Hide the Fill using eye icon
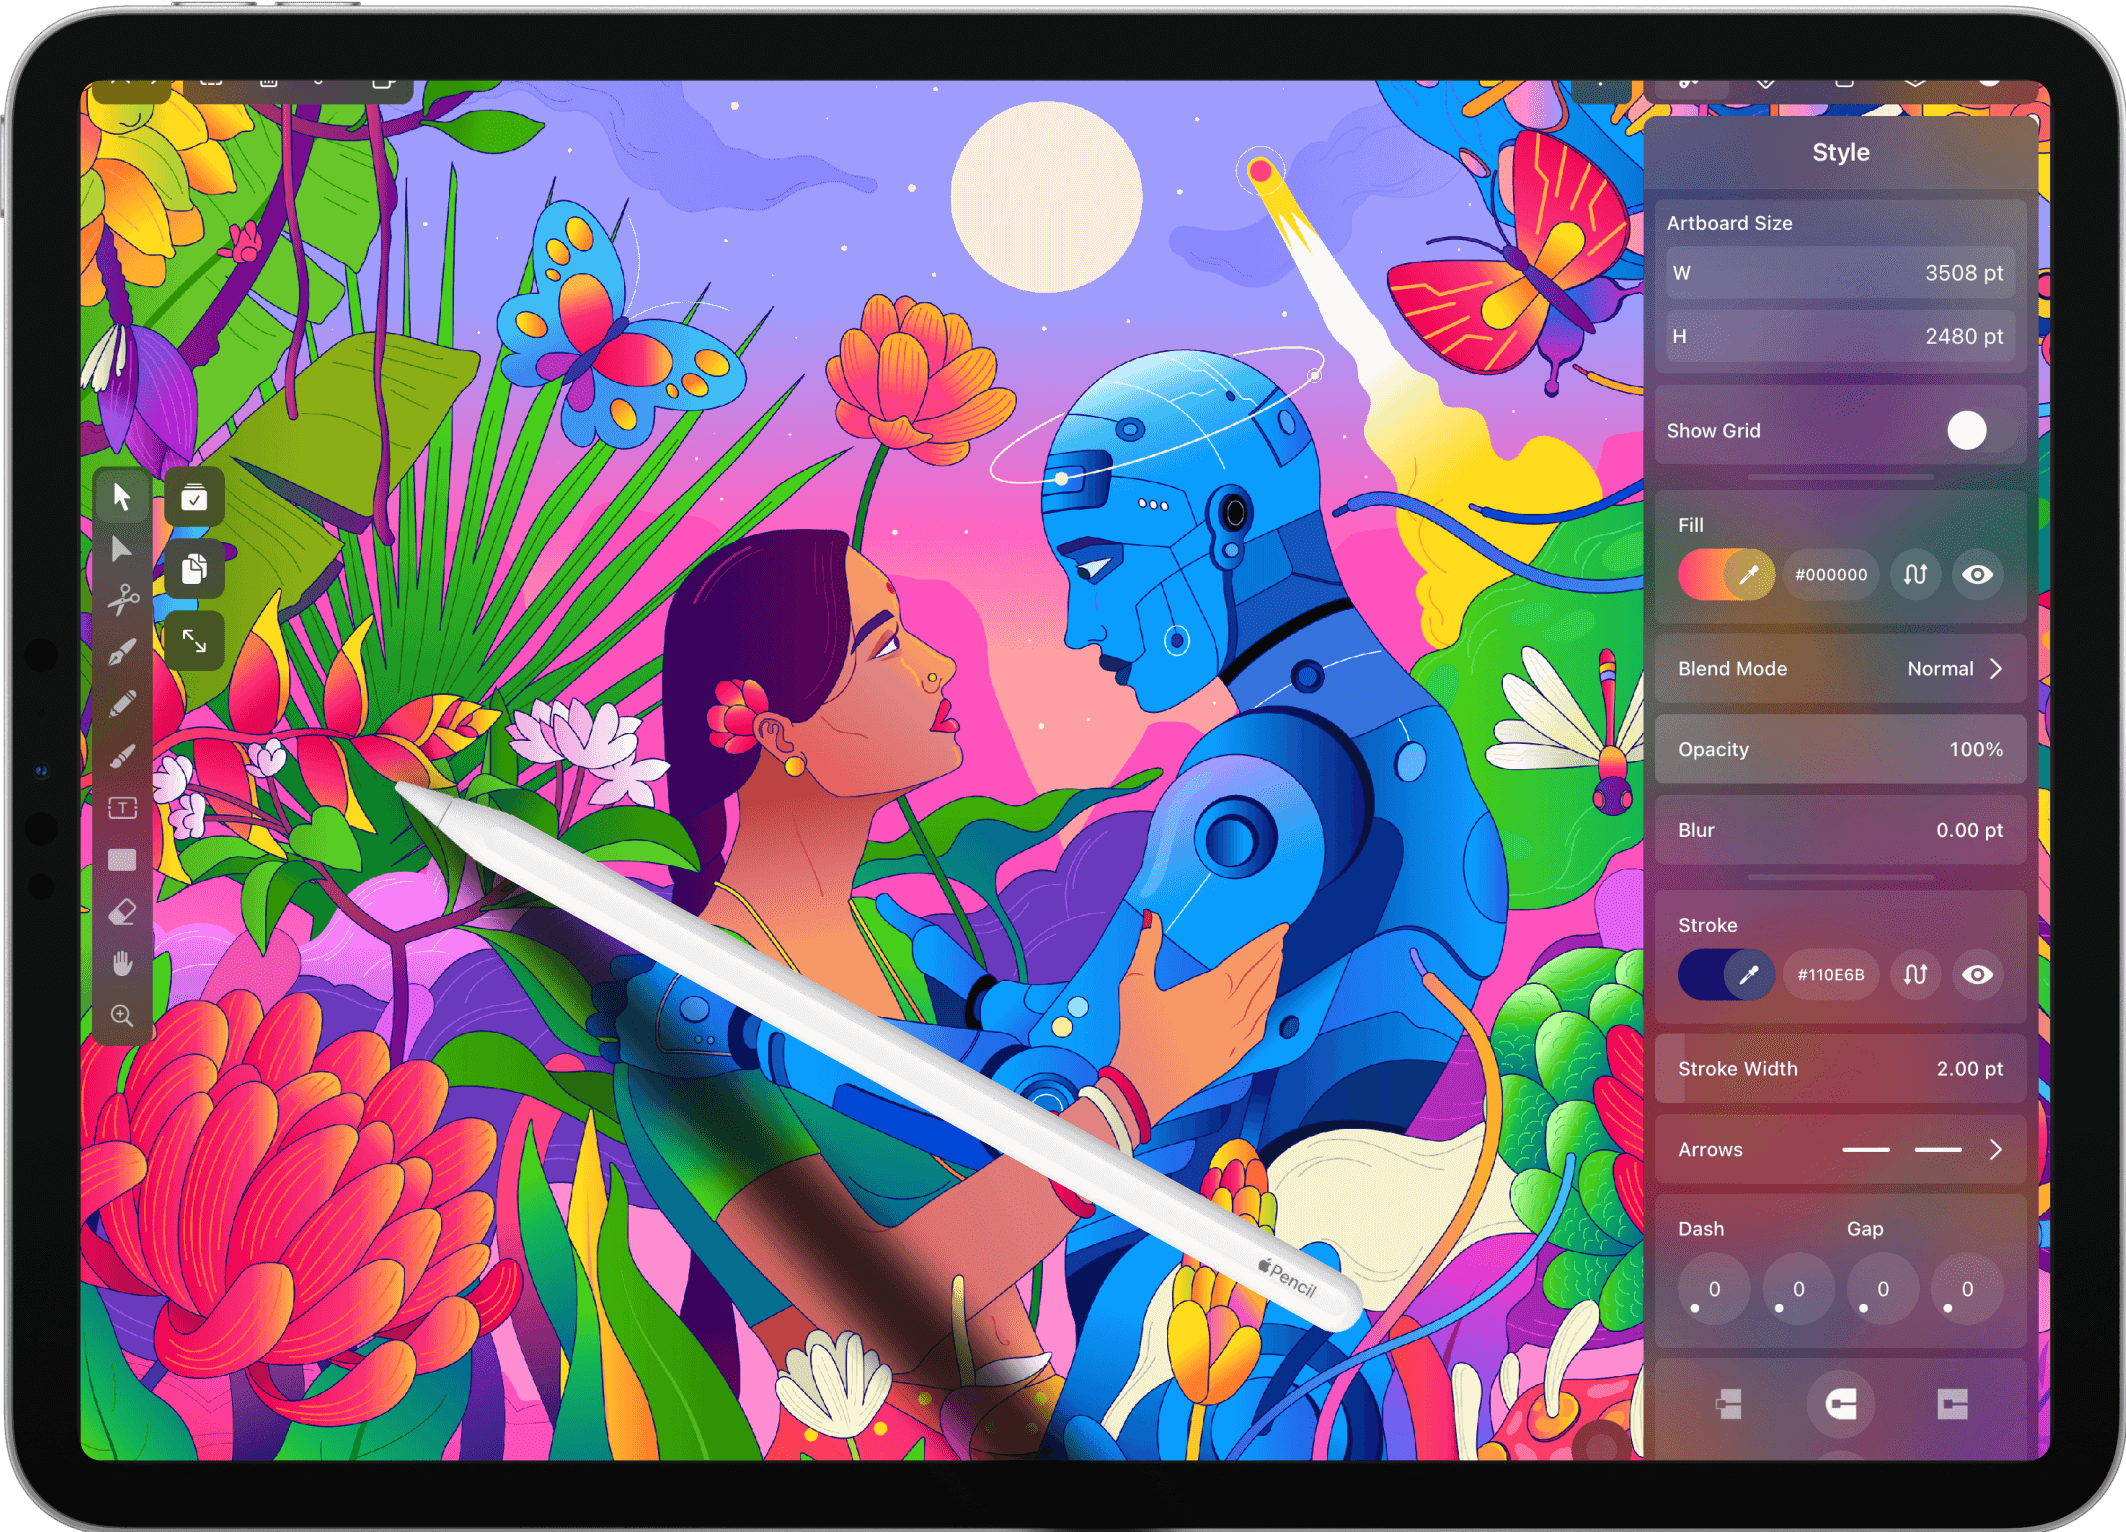Screen dimensions: 2126x1532 click(1977, 575)
